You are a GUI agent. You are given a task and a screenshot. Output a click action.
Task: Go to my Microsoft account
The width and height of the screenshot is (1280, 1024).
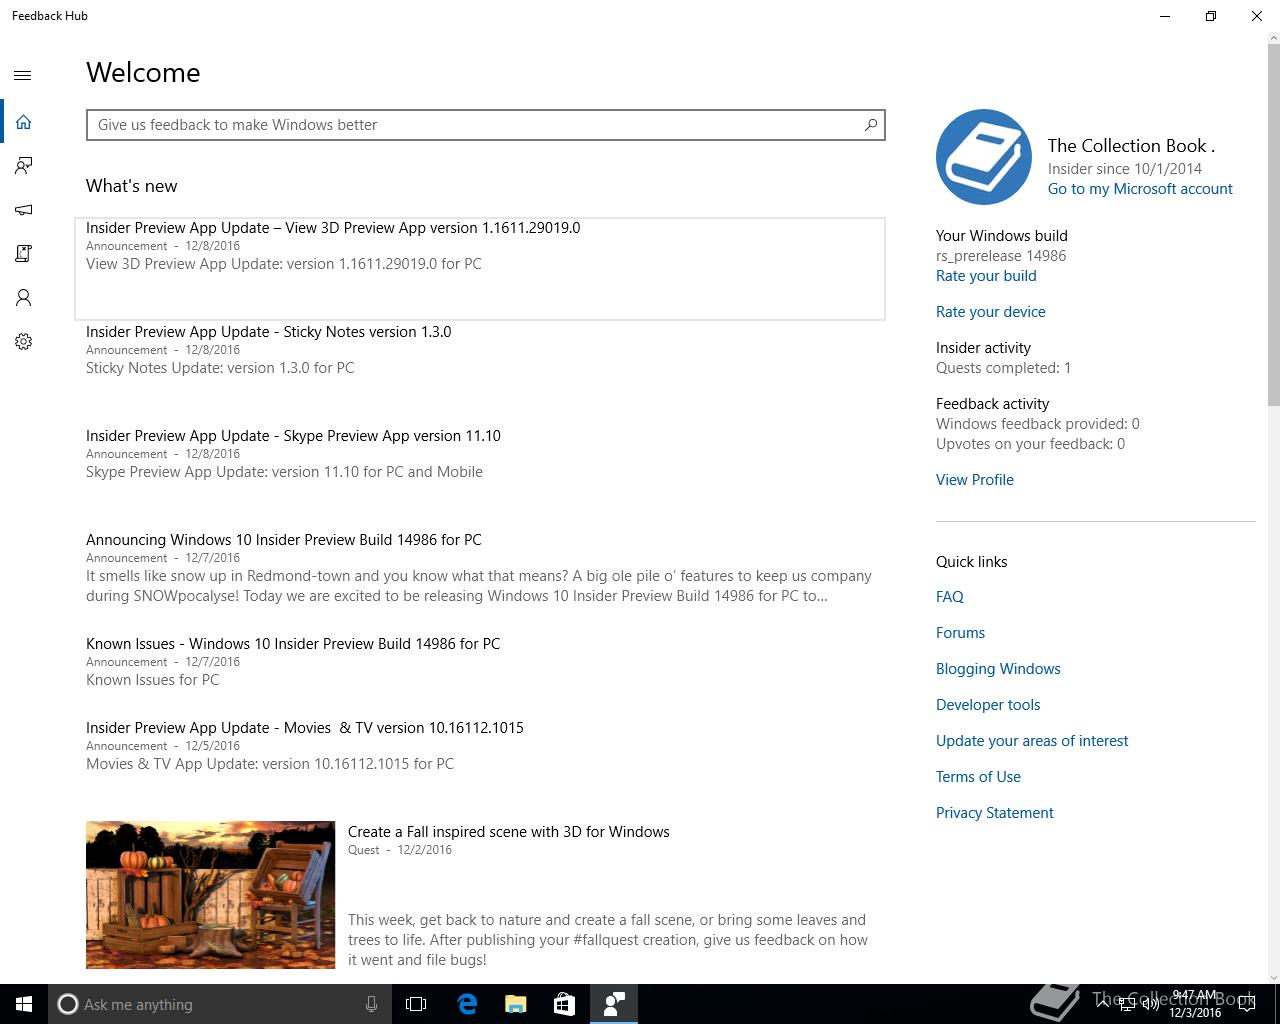point(1140,189)
